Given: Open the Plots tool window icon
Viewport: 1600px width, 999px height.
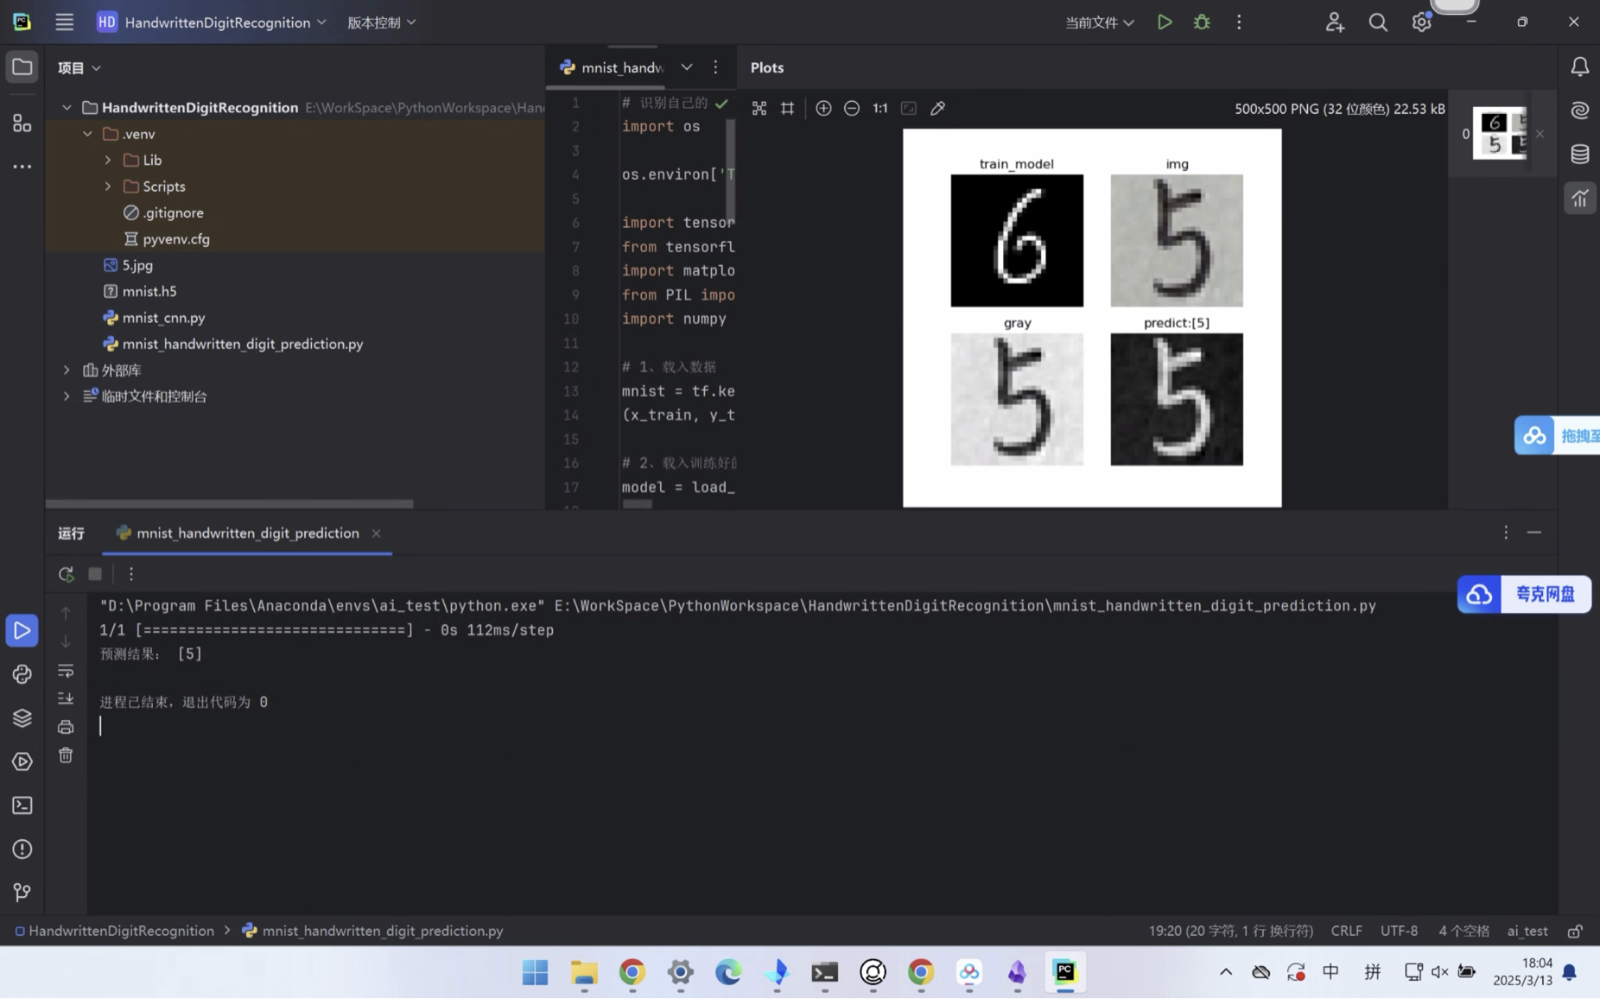Looking at the screenshot, I should [x=1580, y=198].
